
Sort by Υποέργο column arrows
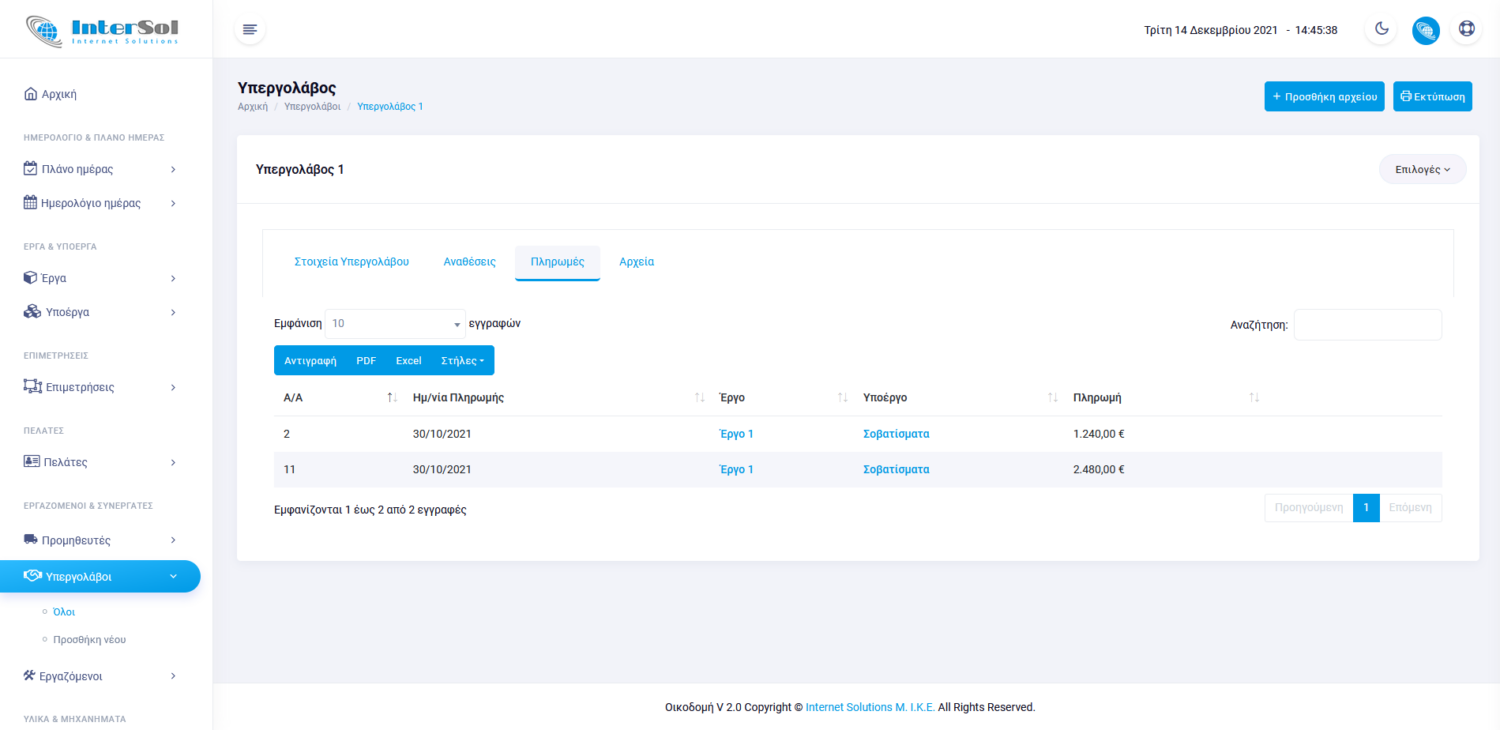click(x=1052, y=398)
